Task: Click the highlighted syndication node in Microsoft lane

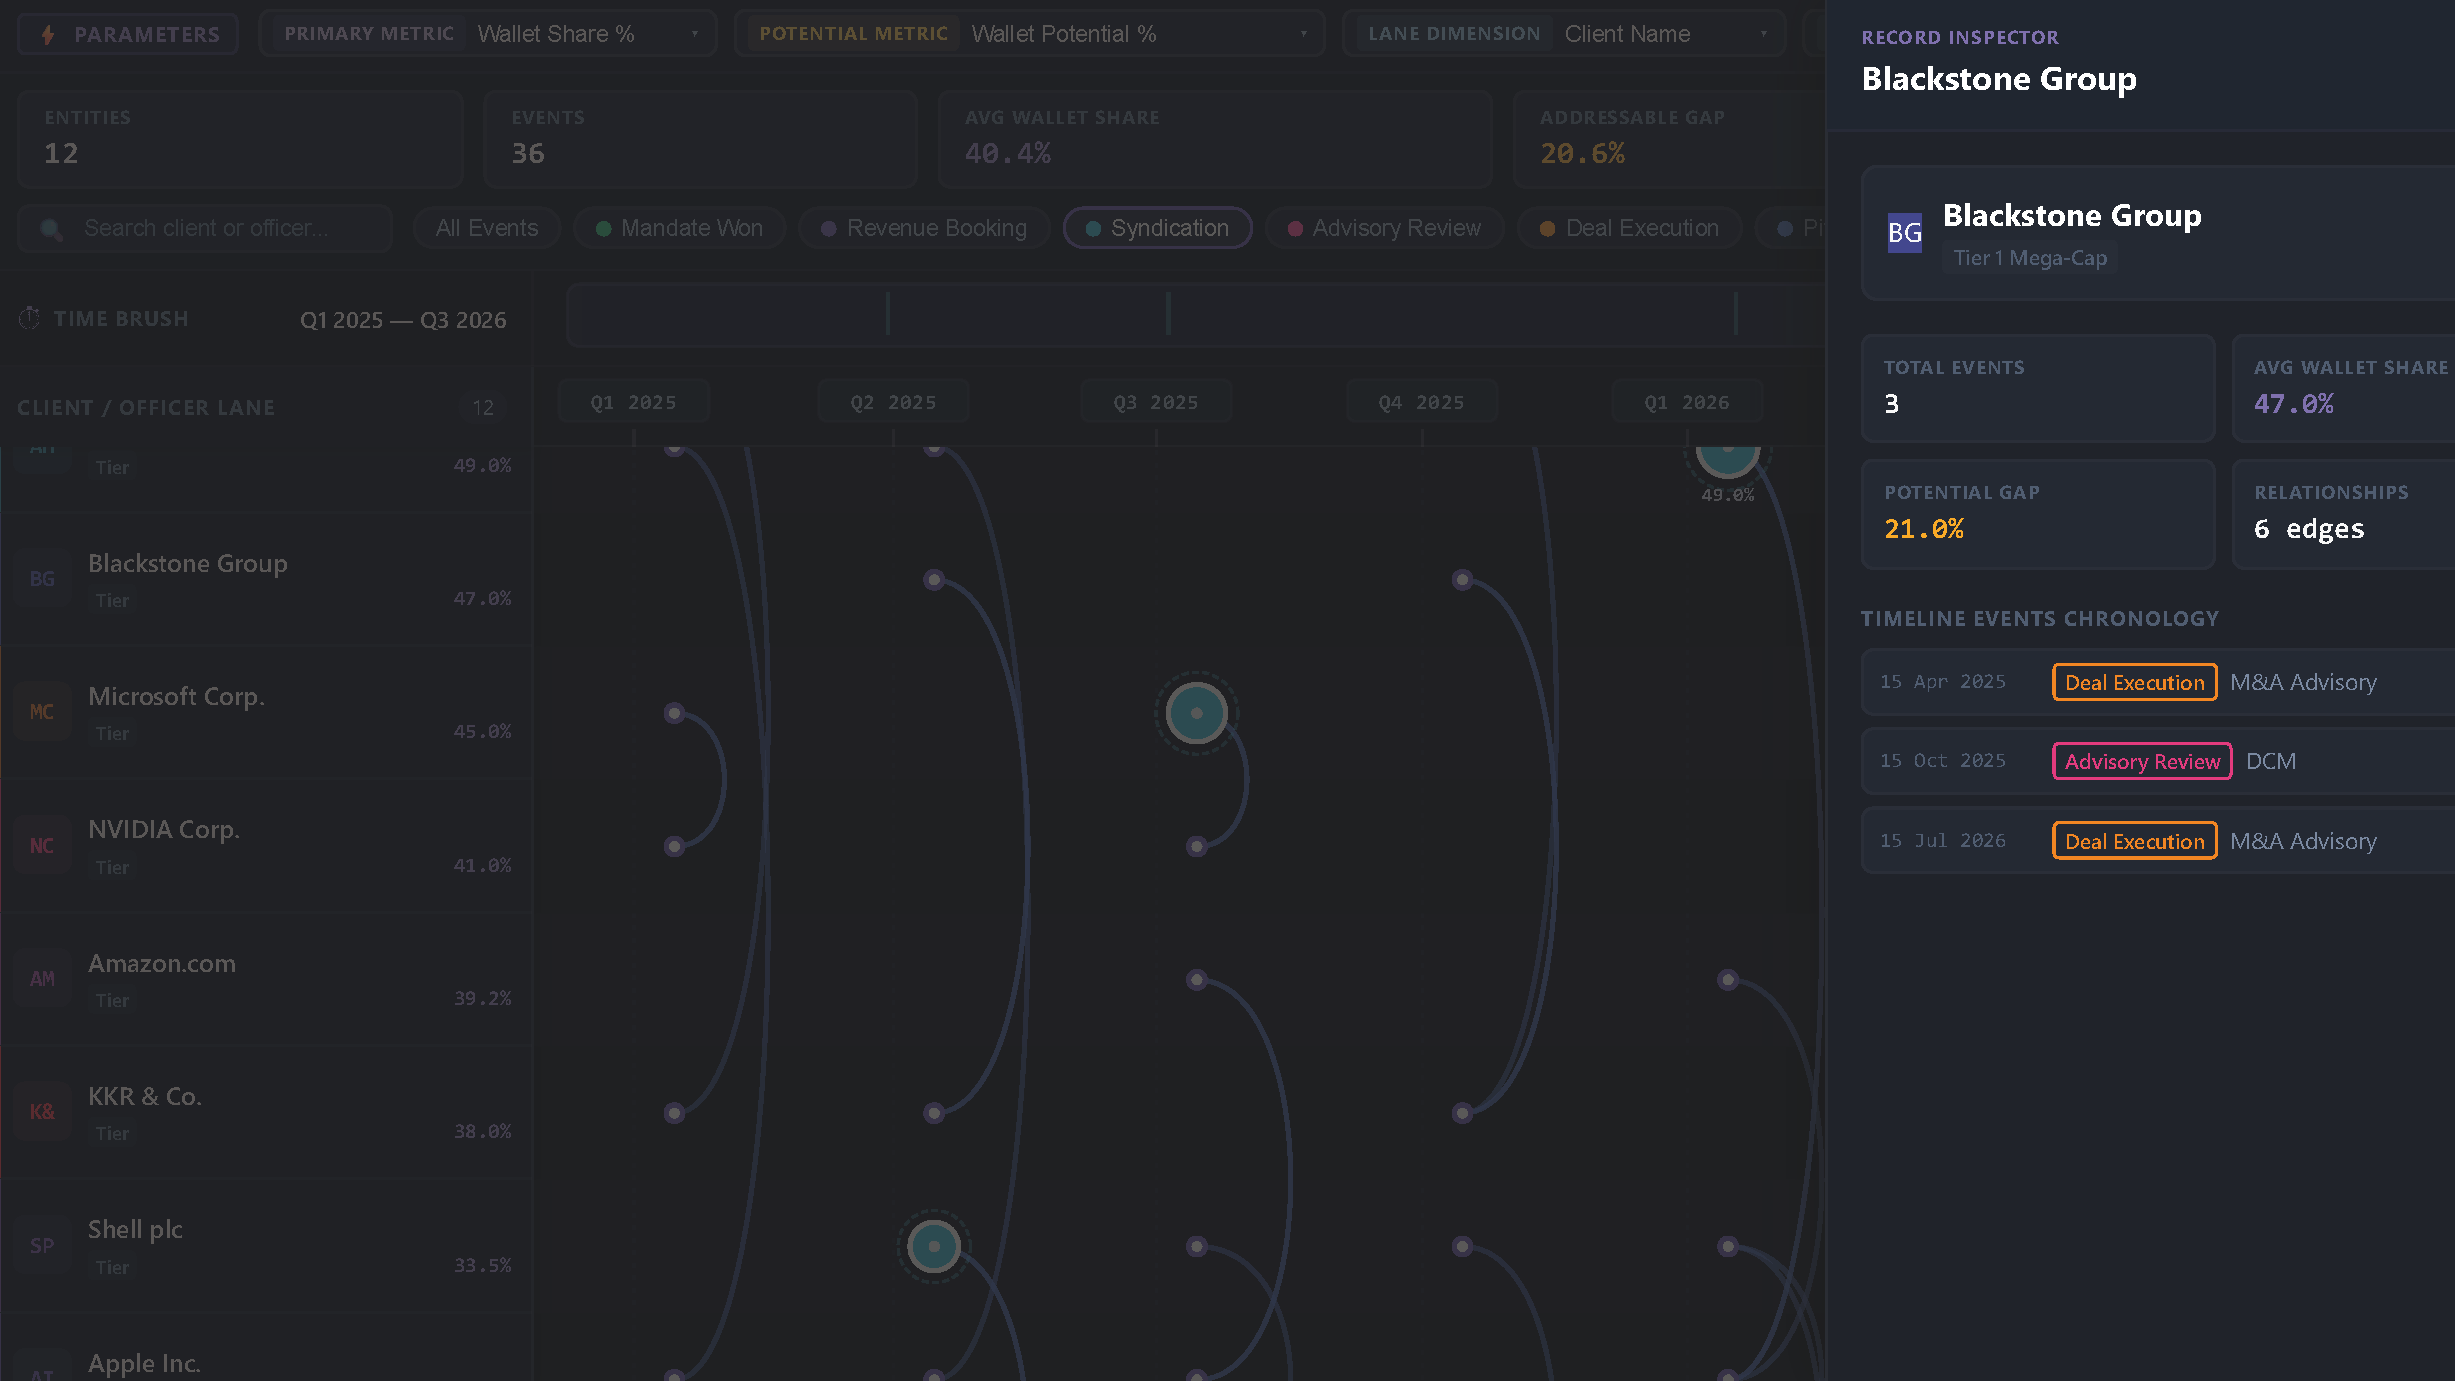Action: click(1196, 713)
